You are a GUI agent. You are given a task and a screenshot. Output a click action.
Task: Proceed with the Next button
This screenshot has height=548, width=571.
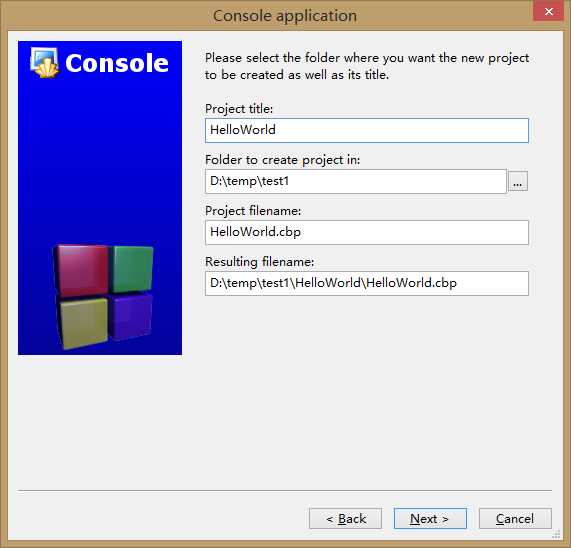(430, 519)
